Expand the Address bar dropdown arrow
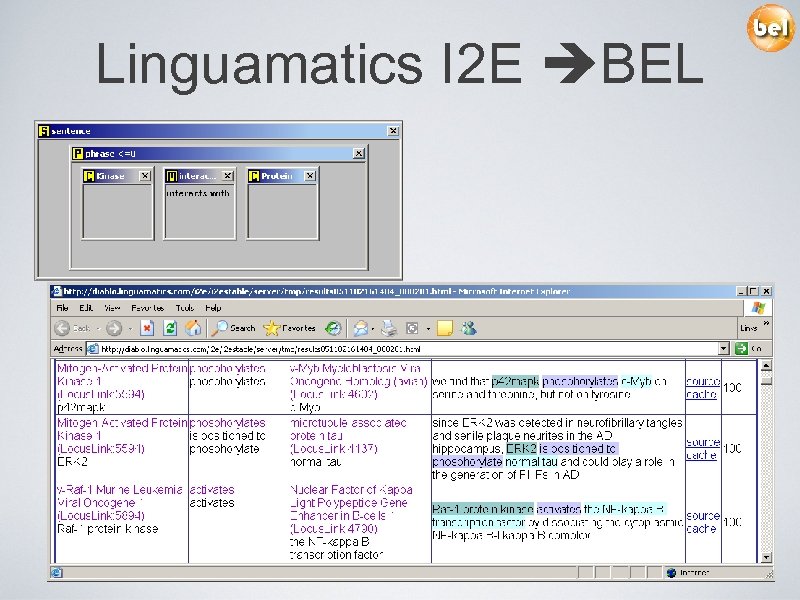 (x=724, y=349)
